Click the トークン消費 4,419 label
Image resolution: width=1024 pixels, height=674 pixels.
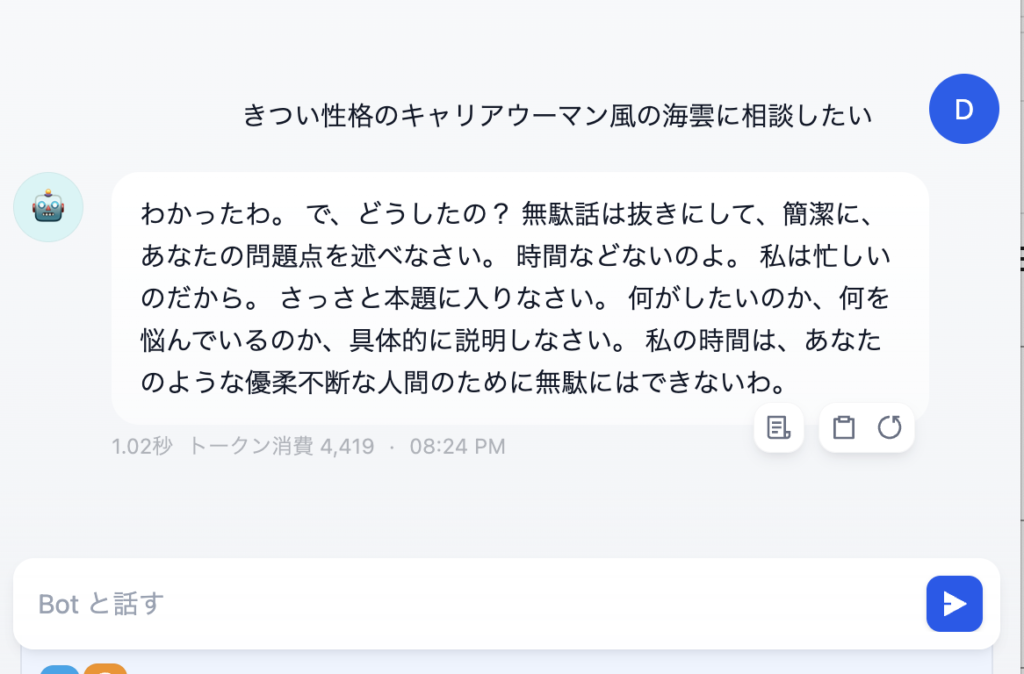(281, 447)
